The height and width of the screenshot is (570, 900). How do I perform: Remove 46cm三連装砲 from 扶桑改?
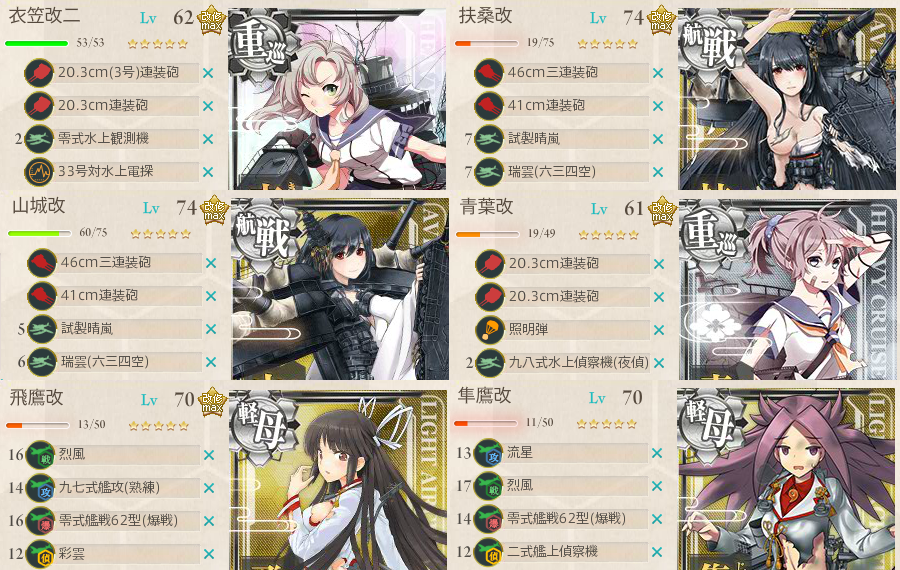coord(658,73)
